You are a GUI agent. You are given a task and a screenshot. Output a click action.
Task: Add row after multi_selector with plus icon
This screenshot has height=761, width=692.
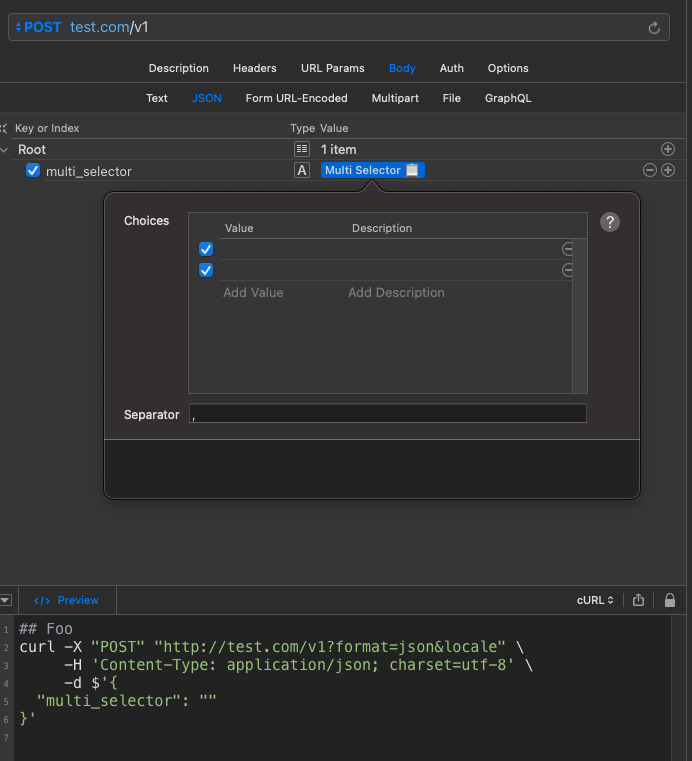click(668, 170)
